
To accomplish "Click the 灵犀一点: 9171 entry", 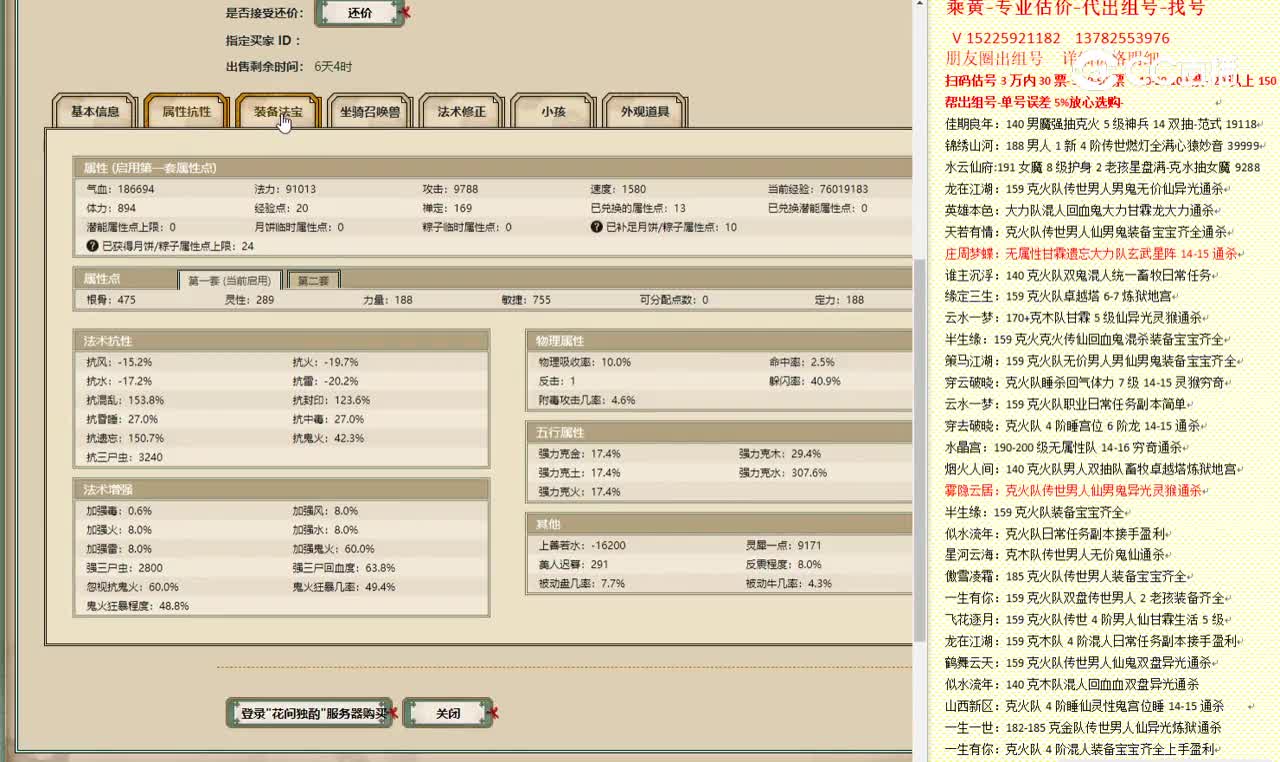I will point(783,546).
